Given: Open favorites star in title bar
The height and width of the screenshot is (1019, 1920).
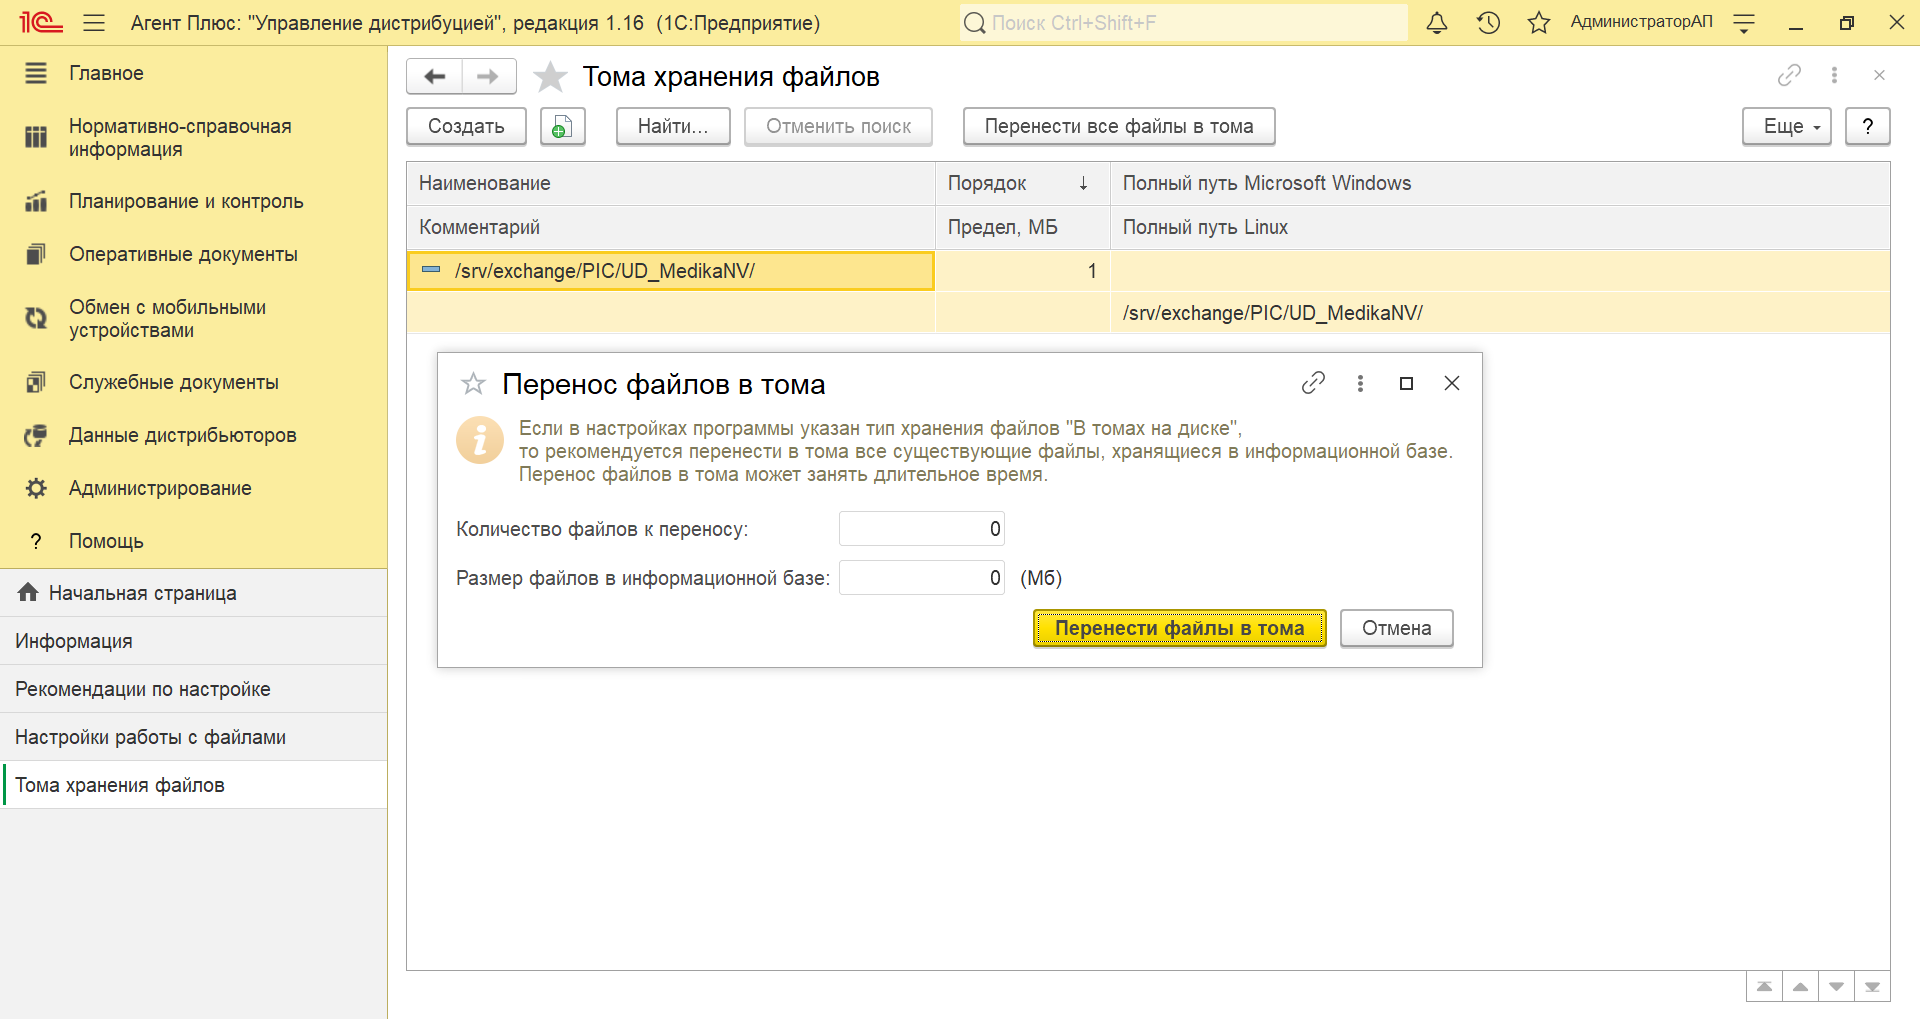Looking at the screenshot, I should [1539, 22].
